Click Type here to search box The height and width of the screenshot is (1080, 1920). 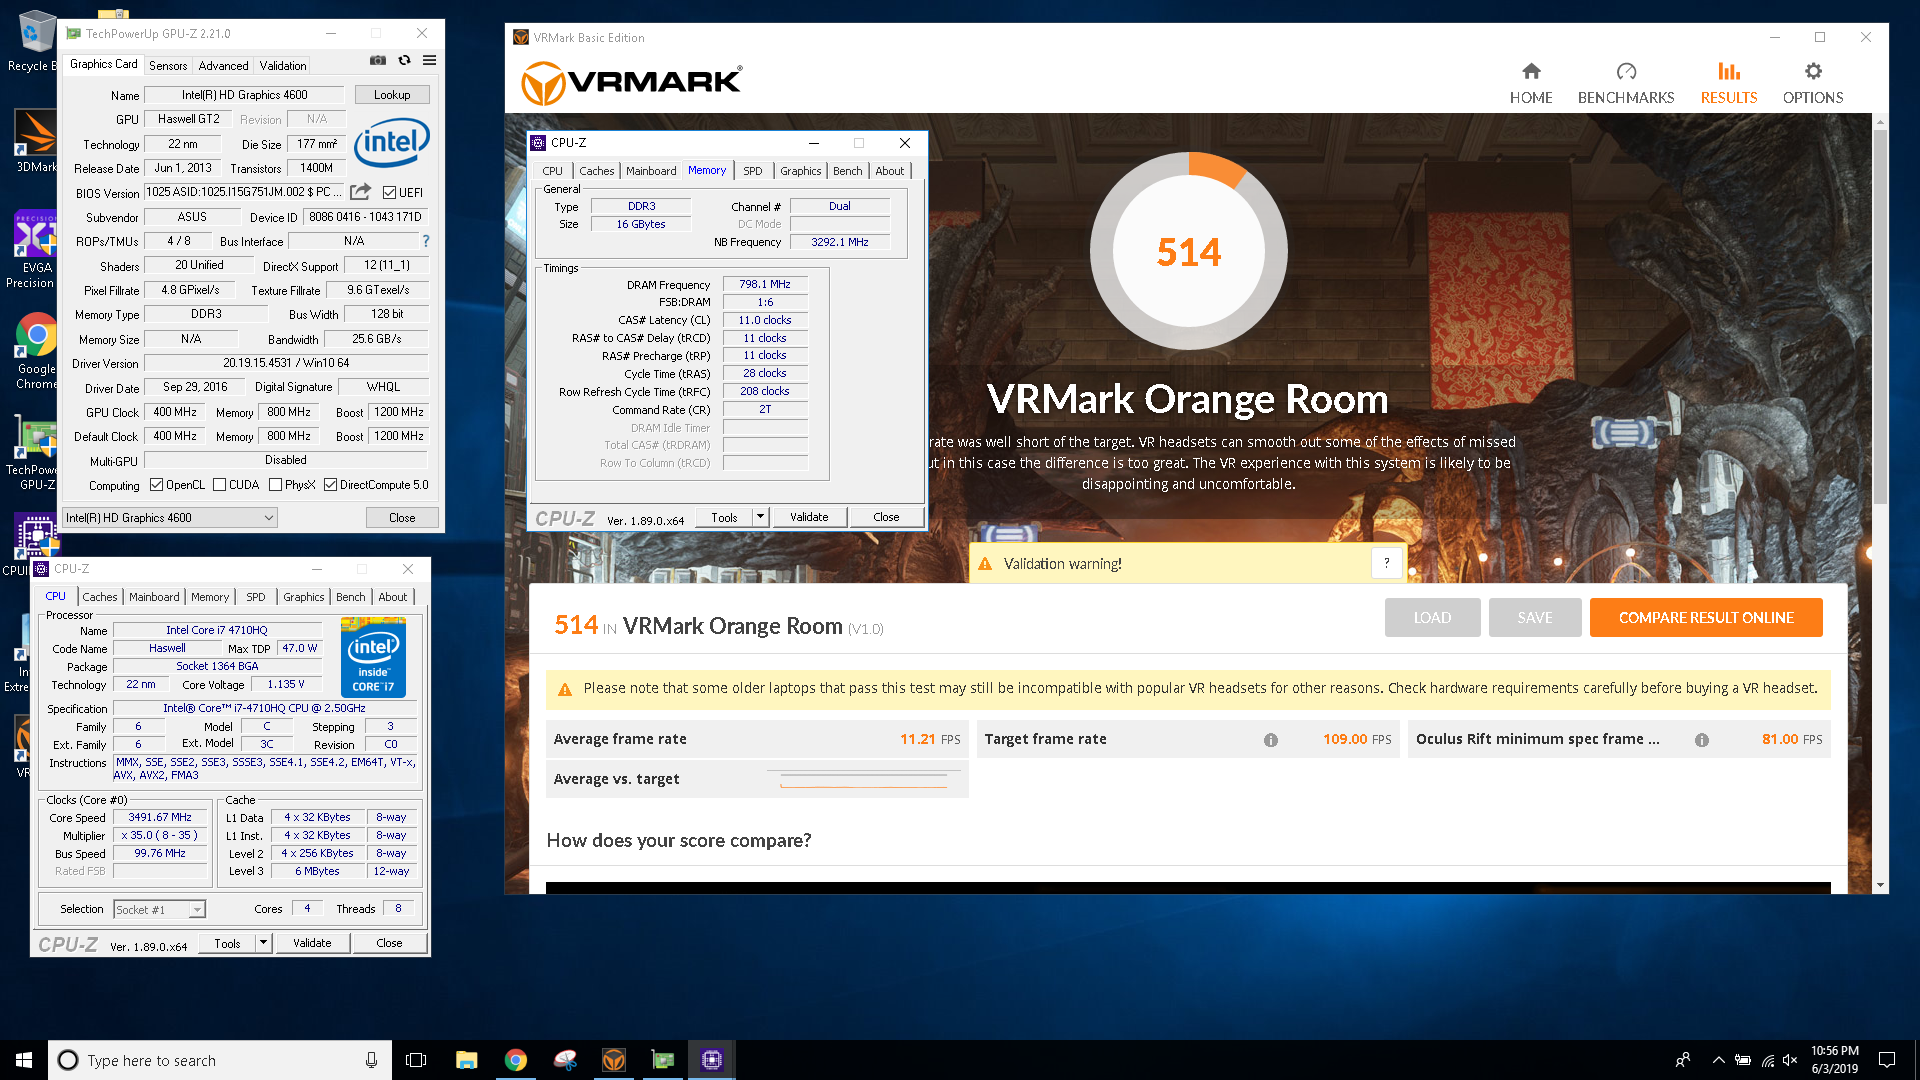point(220,1060)
